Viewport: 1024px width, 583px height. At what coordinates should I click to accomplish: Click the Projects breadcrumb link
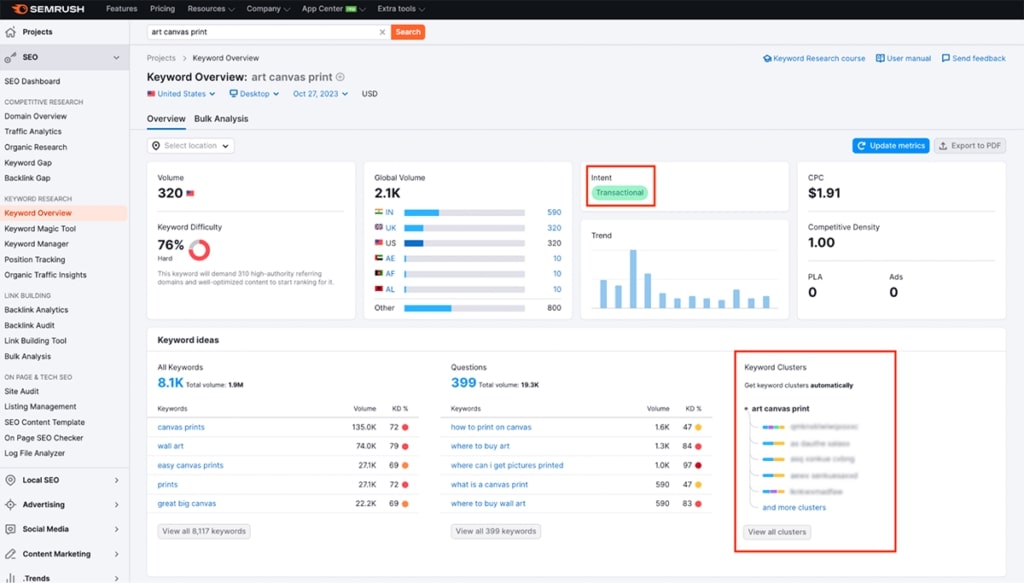161,58
